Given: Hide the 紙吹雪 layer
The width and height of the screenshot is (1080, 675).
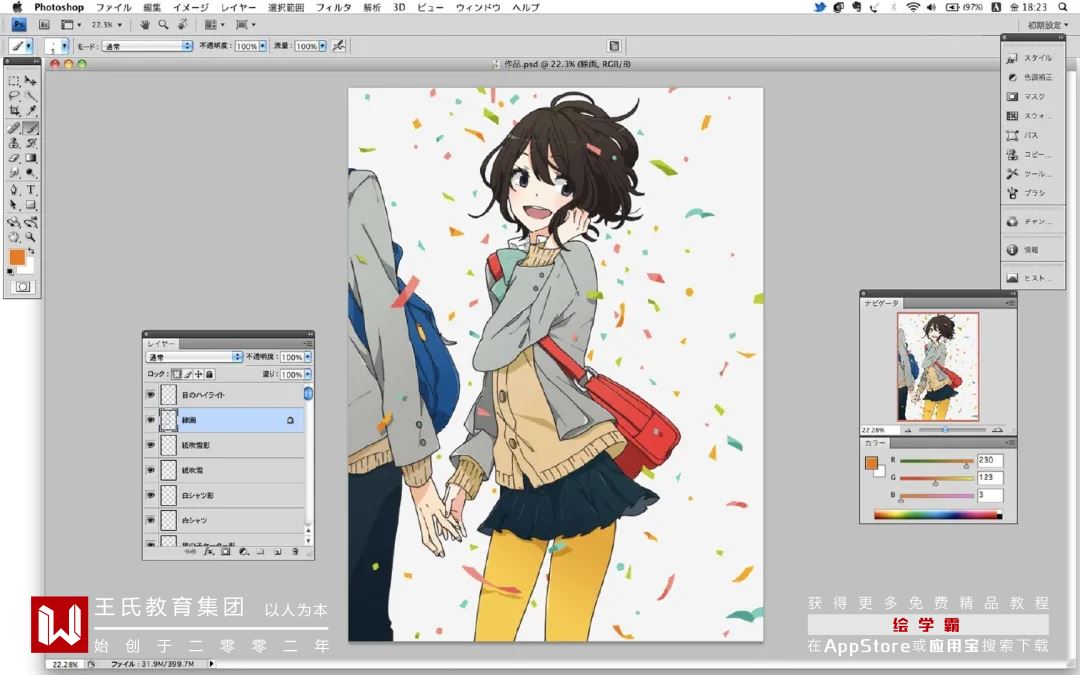Looking at the screenshot, I should pyautogui.click(x=150, y=470).
